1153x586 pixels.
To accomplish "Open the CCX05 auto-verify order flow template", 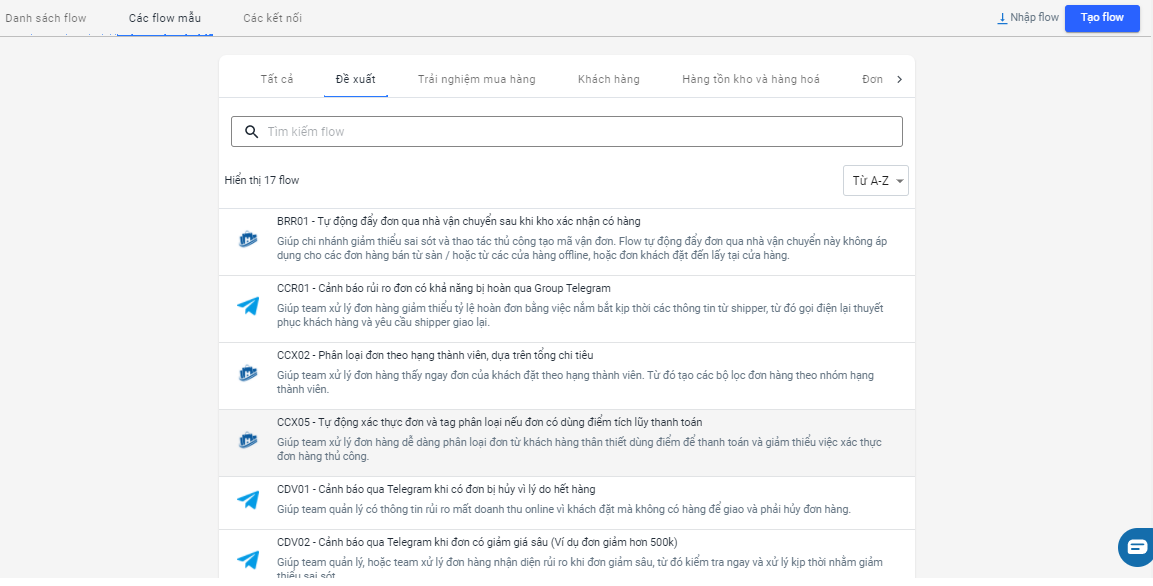I will pyautogui.click(x=496, y=423).
